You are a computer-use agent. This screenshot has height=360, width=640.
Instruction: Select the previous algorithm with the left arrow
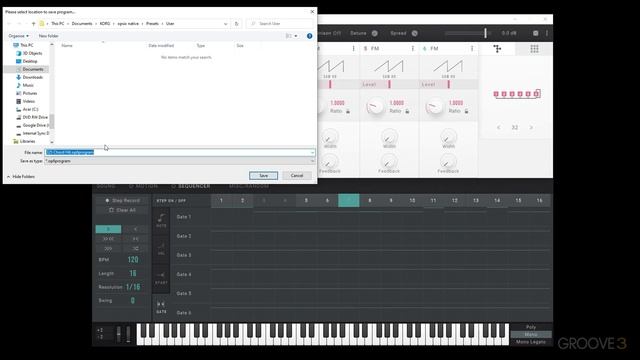pos(499,128)
